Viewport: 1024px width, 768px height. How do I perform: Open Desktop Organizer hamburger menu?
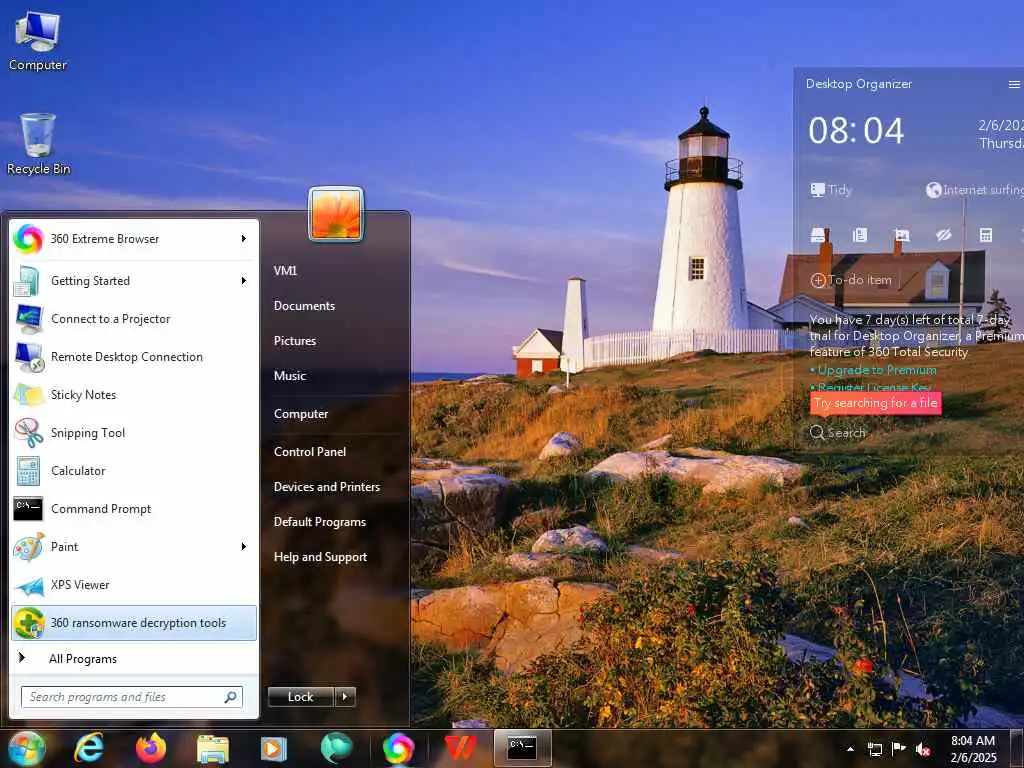click(1014, 84)
